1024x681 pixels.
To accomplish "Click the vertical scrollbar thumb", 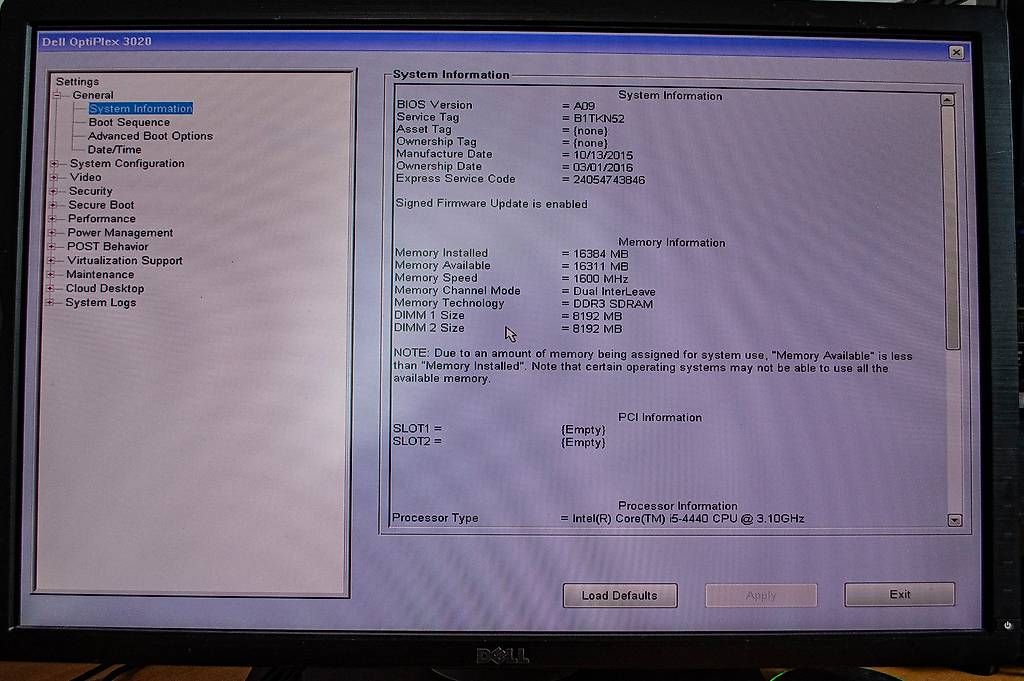I will click(x=951, y=228).
